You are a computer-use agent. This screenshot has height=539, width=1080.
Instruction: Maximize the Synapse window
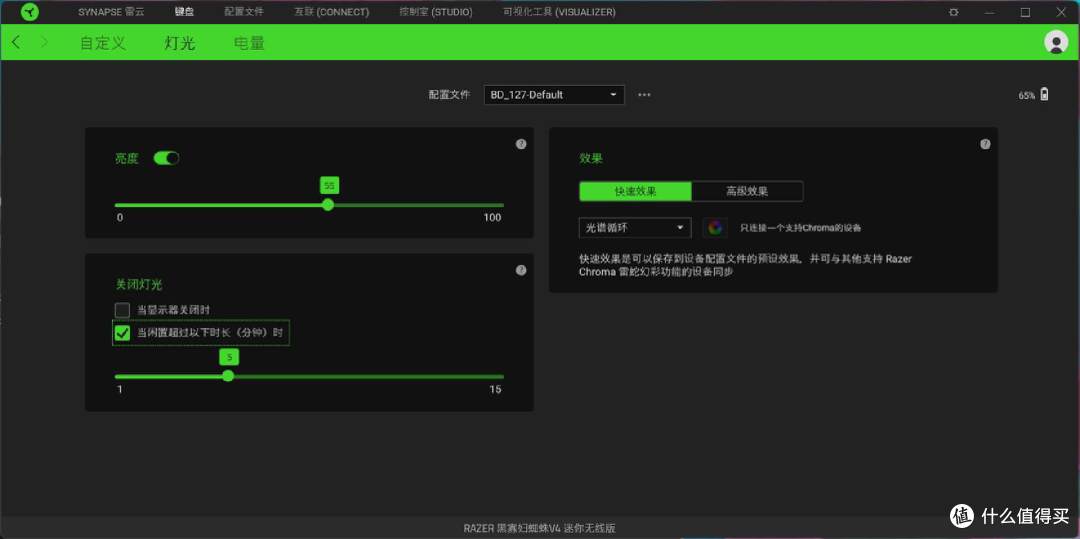pyautogui.click(x=1025, y=12)
